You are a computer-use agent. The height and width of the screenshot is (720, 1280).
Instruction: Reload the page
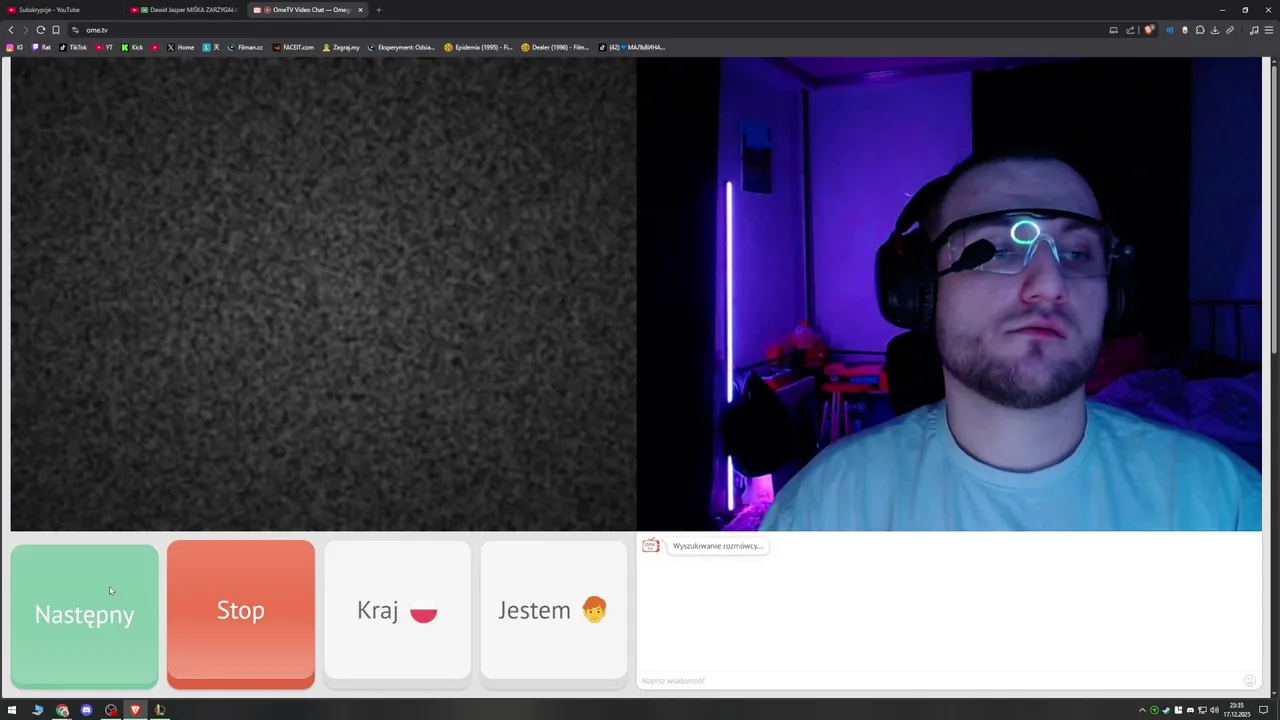click(x=41, y=30)
